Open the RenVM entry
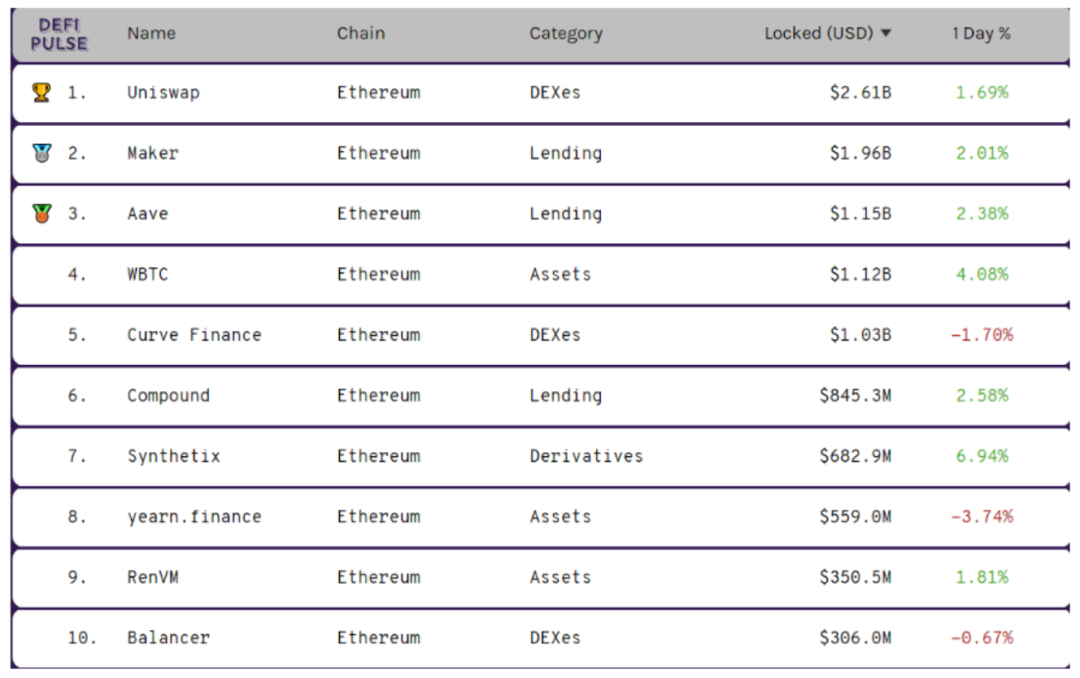Screen dimensions: 1080x678 152,577
